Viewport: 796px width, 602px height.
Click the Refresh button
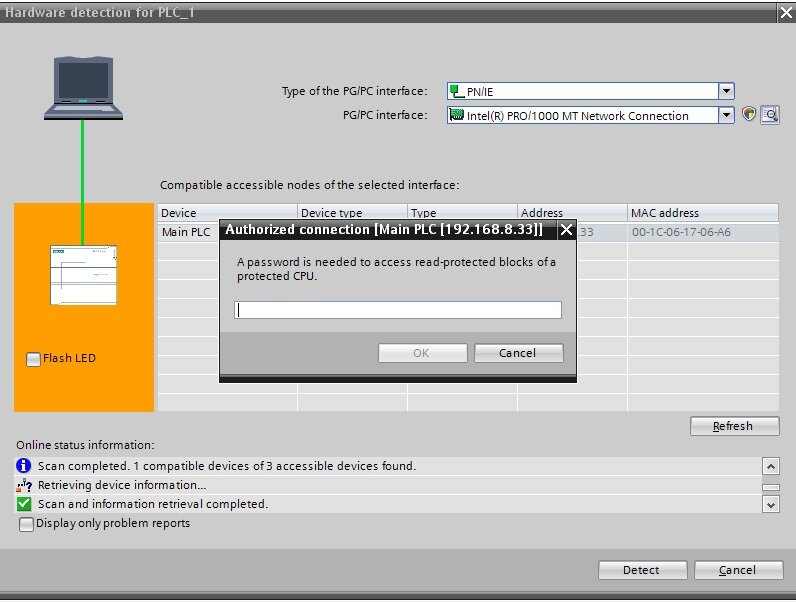(734, 426)
